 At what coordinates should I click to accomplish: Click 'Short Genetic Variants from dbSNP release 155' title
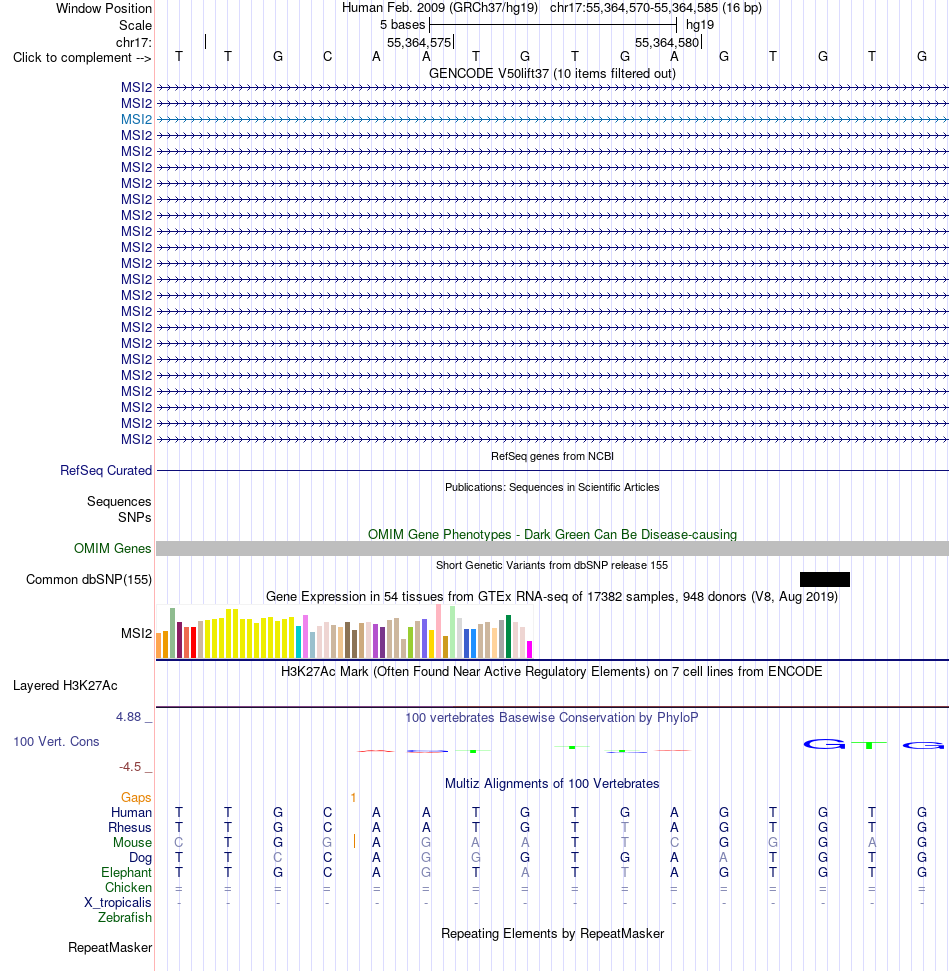tap(552, 565)
